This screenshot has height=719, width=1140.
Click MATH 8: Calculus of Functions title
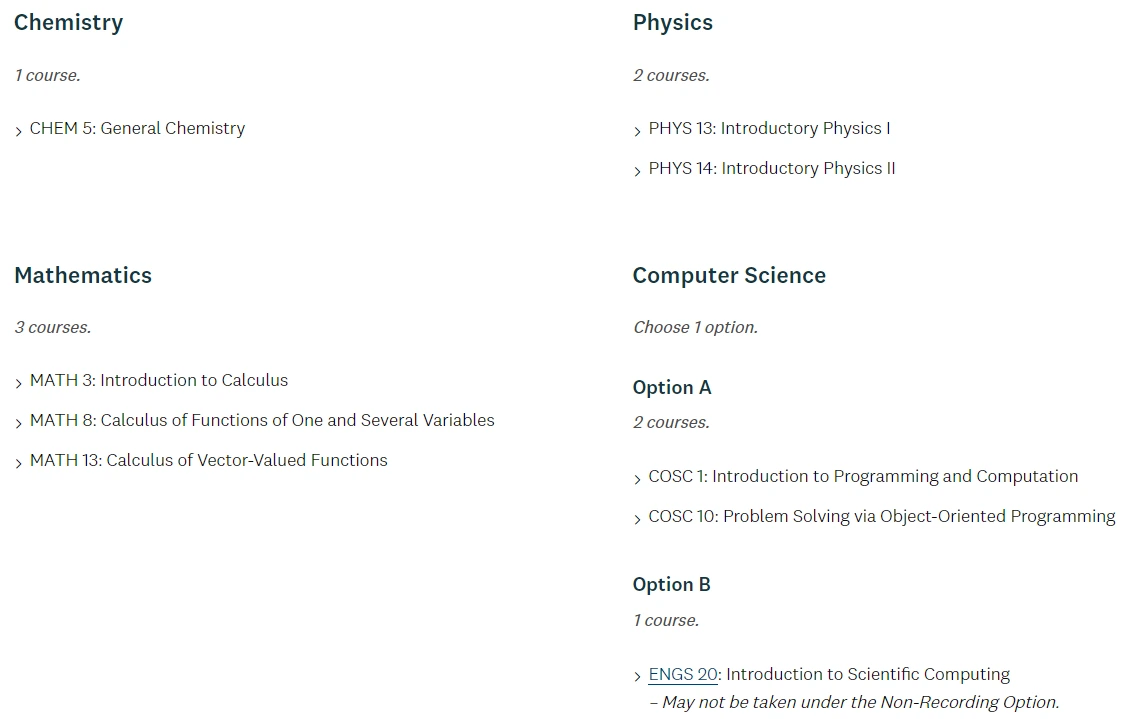pos(262,420)
